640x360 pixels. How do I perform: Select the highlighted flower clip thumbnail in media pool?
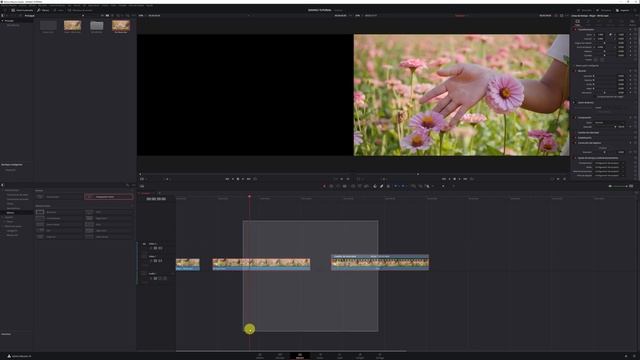point(121,26)
